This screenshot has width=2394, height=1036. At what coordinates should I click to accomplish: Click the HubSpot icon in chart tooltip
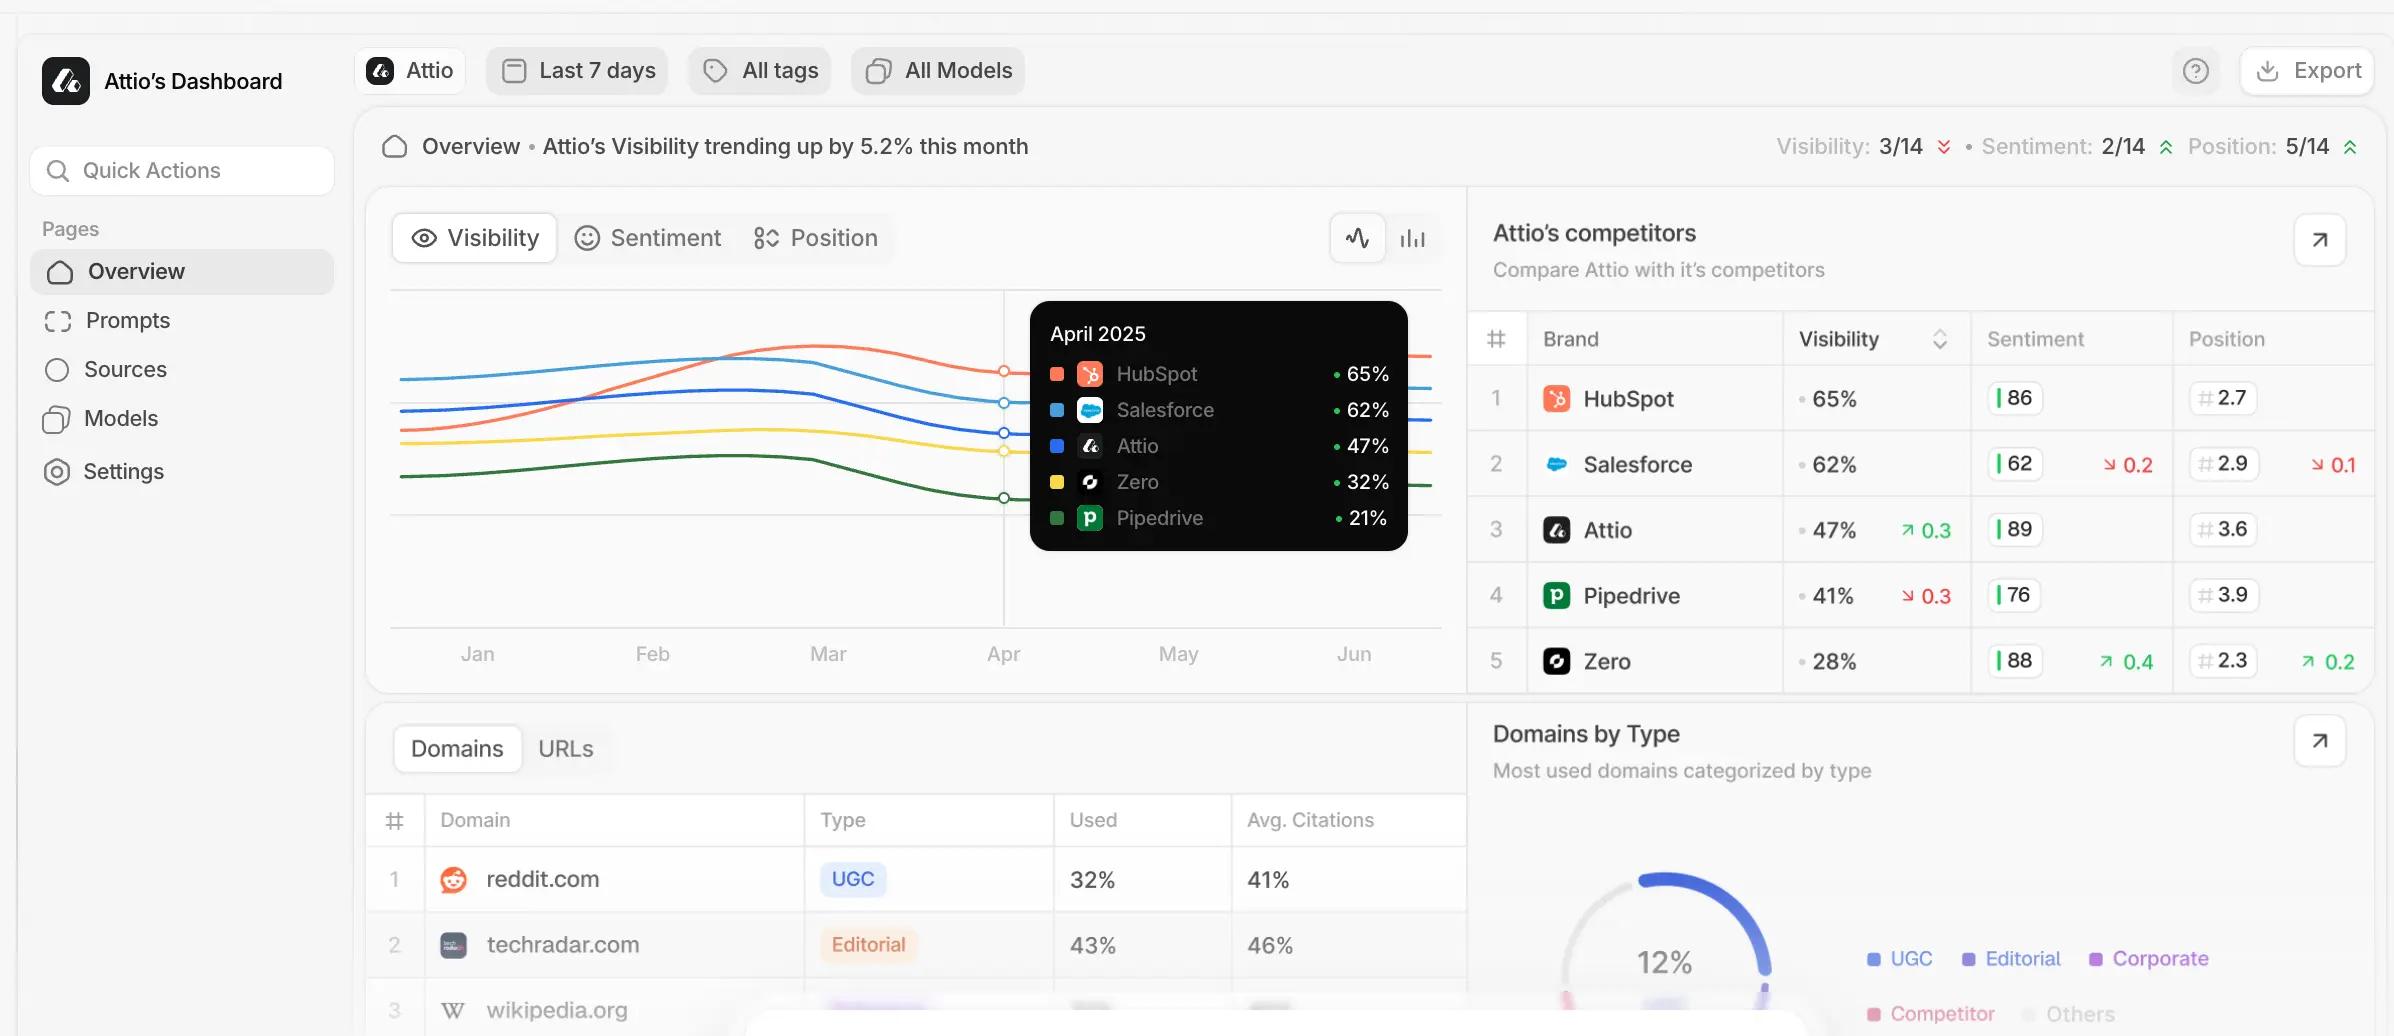1090,374
